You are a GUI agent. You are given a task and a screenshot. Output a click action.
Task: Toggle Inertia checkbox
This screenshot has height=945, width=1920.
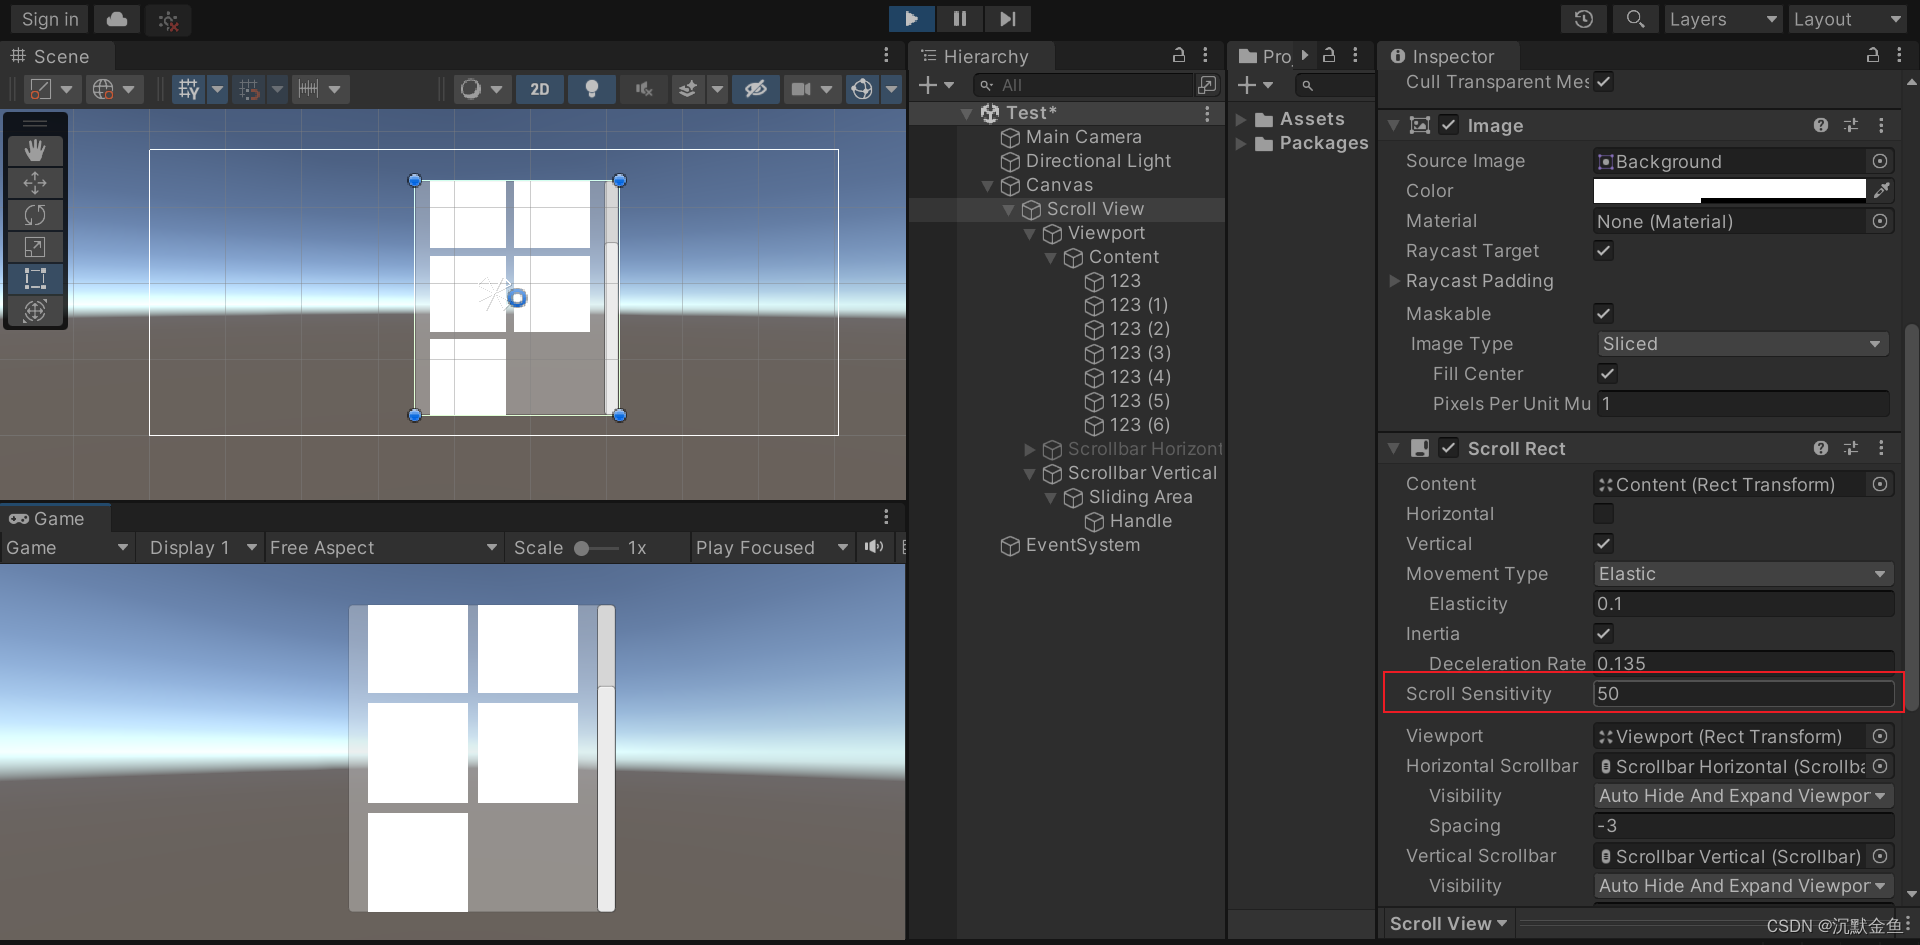[x=1603, y=634]
